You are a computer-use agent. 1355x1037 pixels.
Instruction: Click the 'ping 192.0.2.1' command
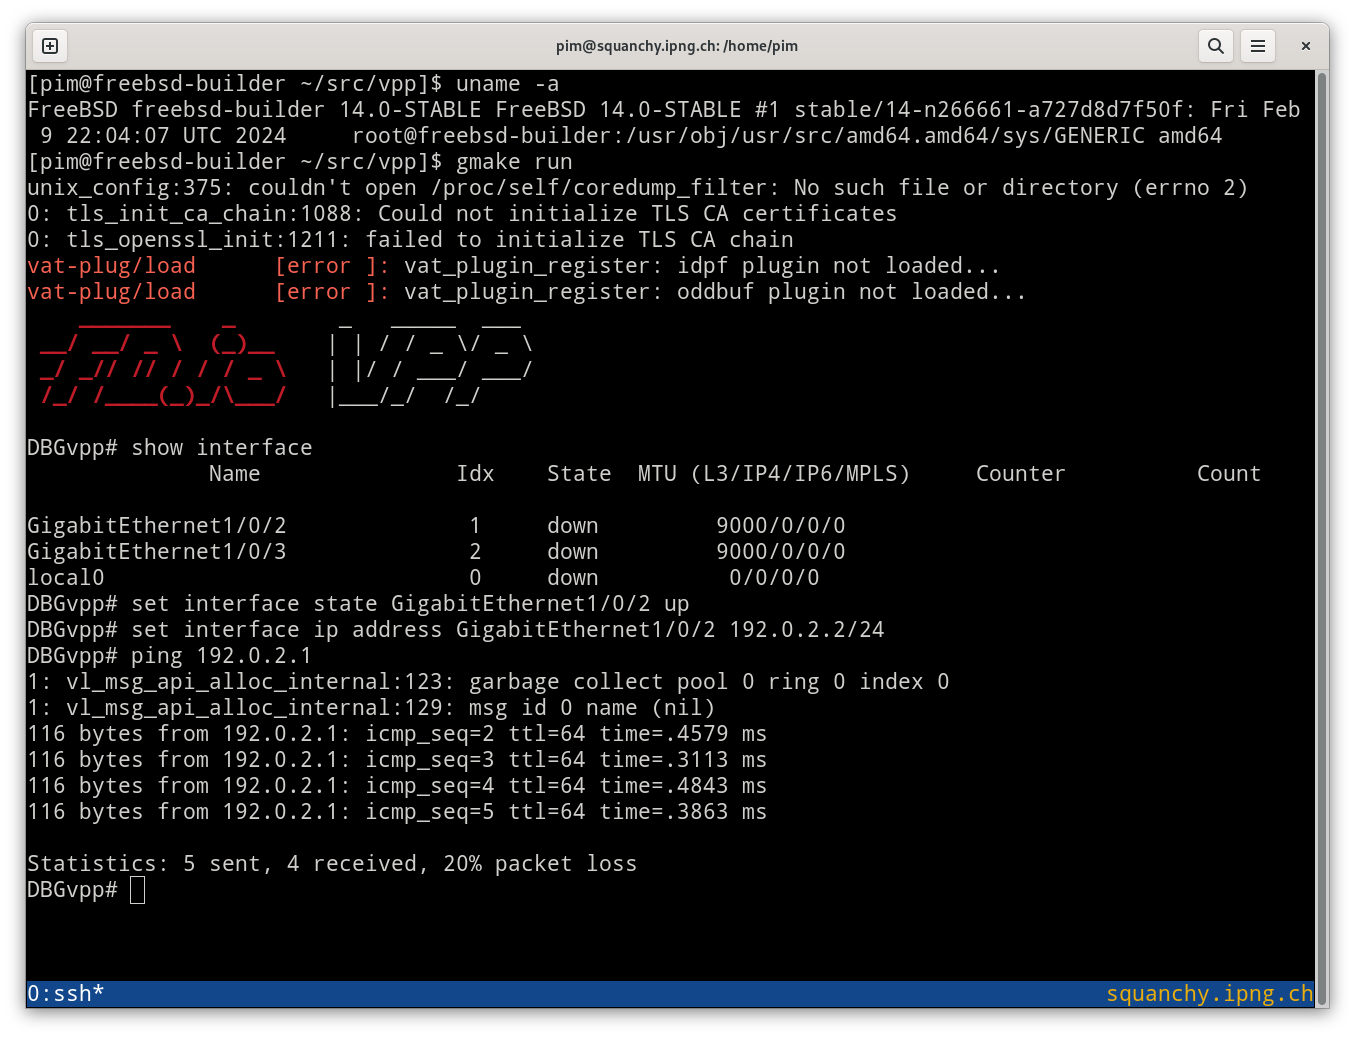[x=221, y=656]
